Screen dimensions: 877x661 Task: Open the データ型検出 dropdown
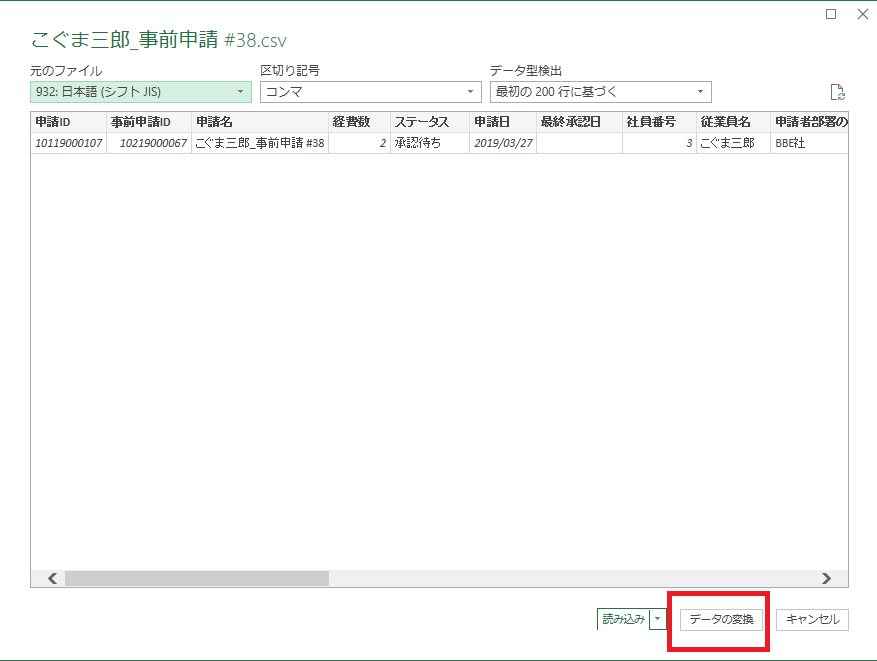601,92
